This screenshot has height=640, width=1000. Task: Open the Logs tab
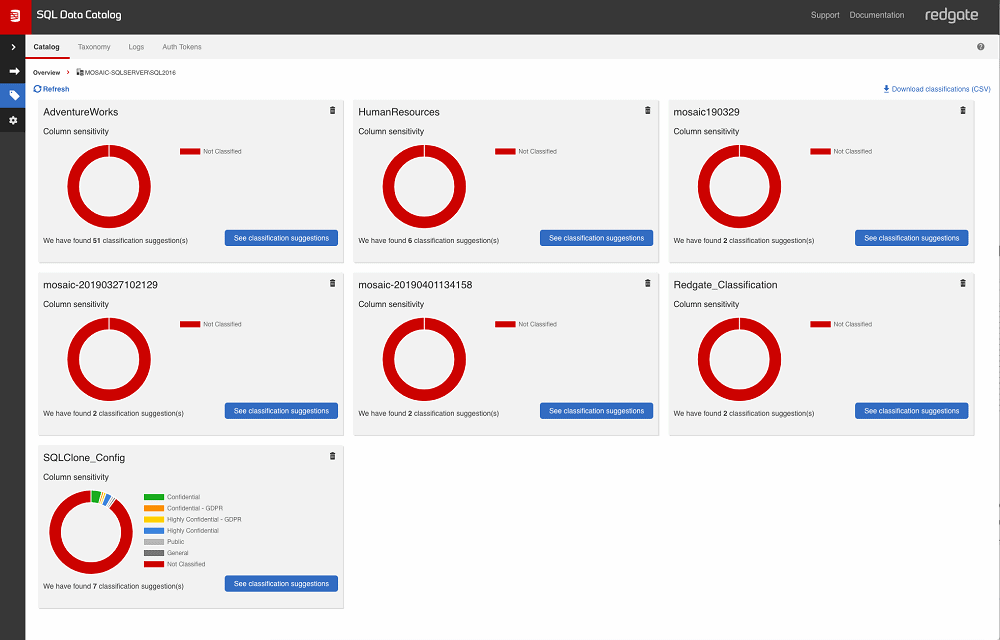[x=136, y=47]
